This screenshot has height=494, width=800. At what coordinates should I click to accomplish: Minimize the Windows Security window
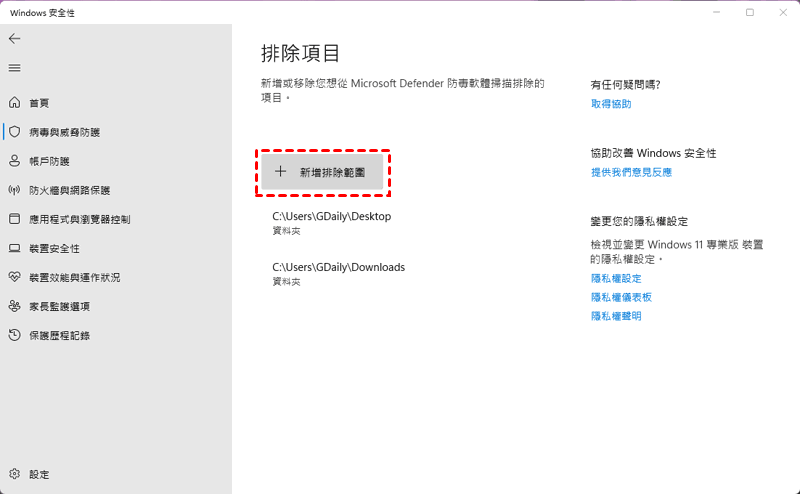[716, 12]
